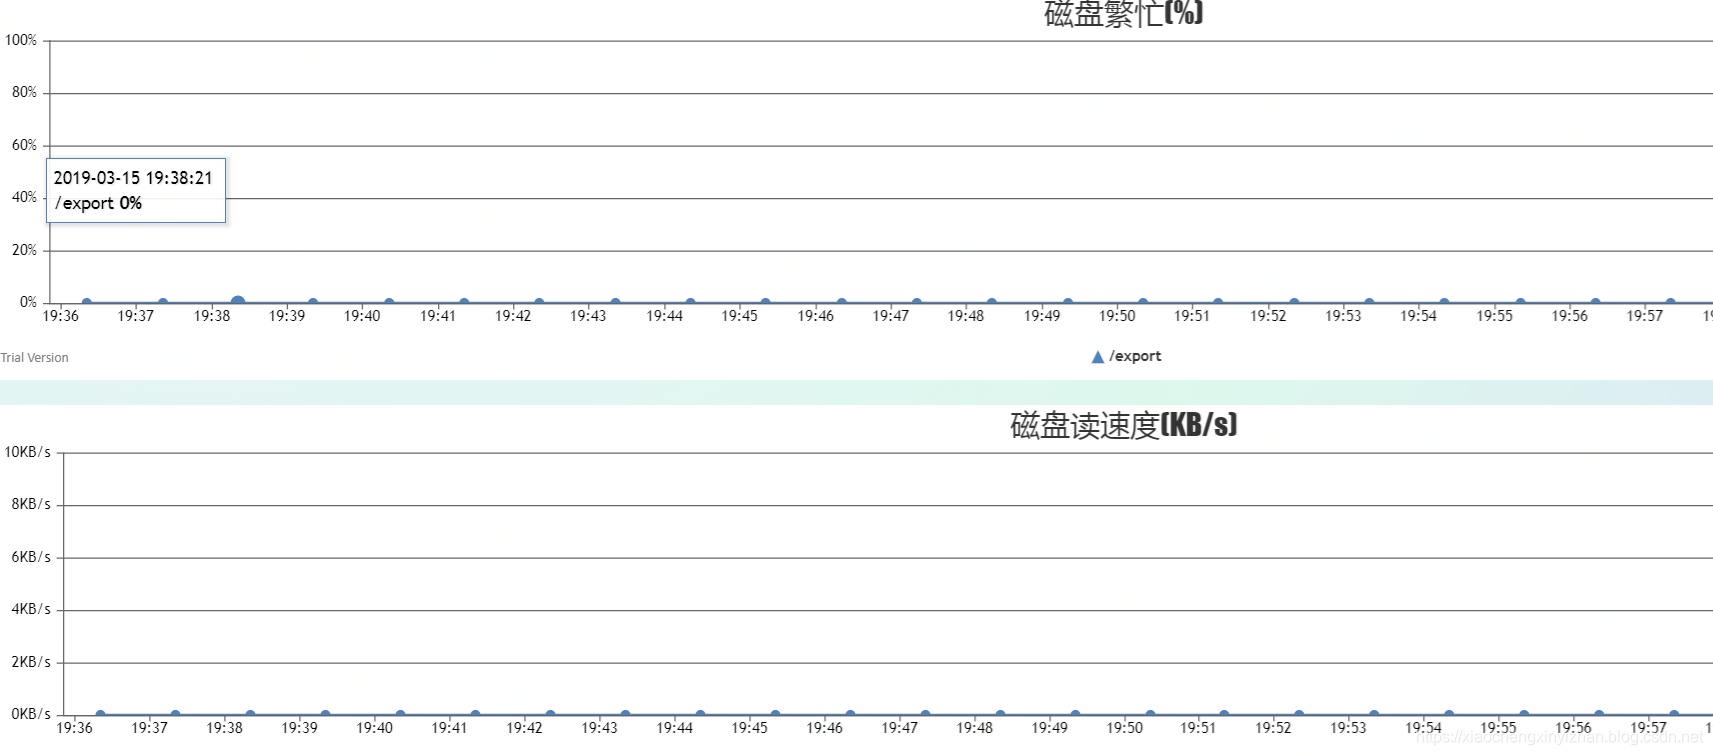
Task: Click the read speed data point just after 19:36
Action: pyautogui.click(x=100, y=714)
